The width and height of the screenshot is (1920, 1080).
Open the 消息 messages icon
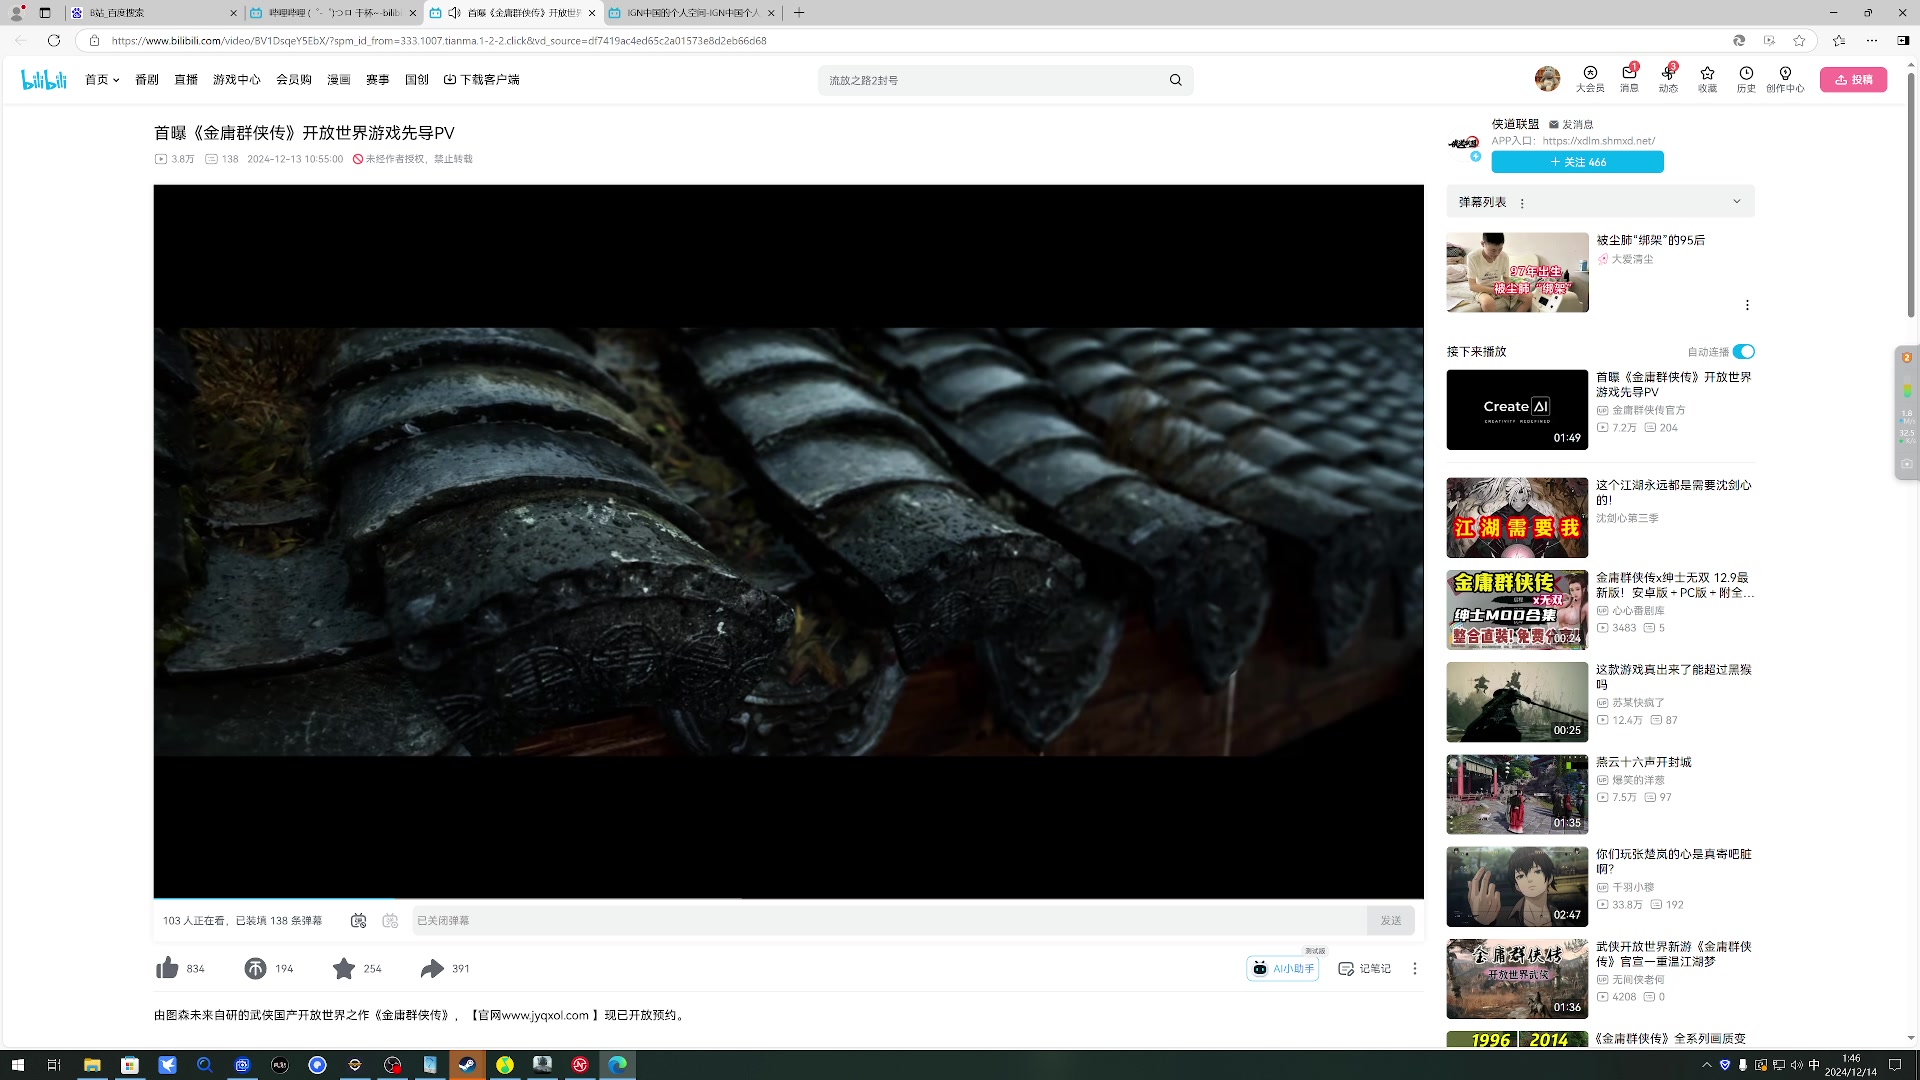[1629, 79]
